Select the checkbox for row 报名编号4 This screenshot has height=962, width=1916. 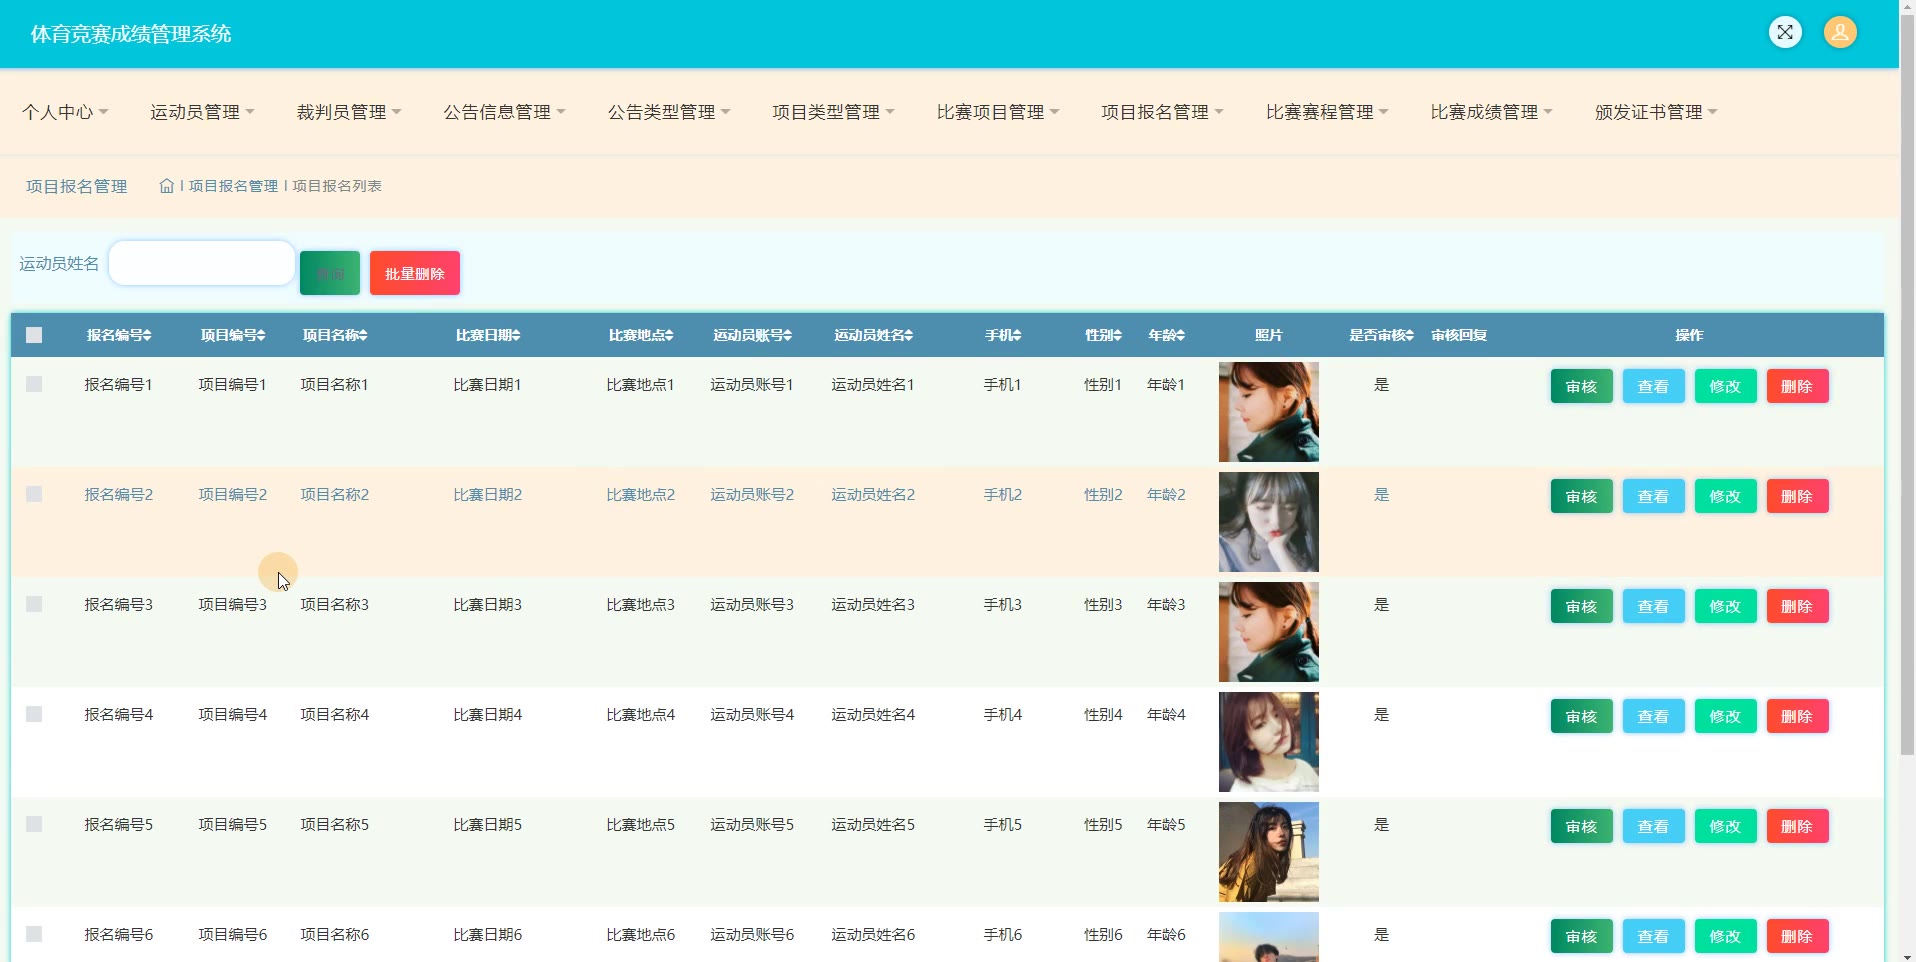coord(34,714)
